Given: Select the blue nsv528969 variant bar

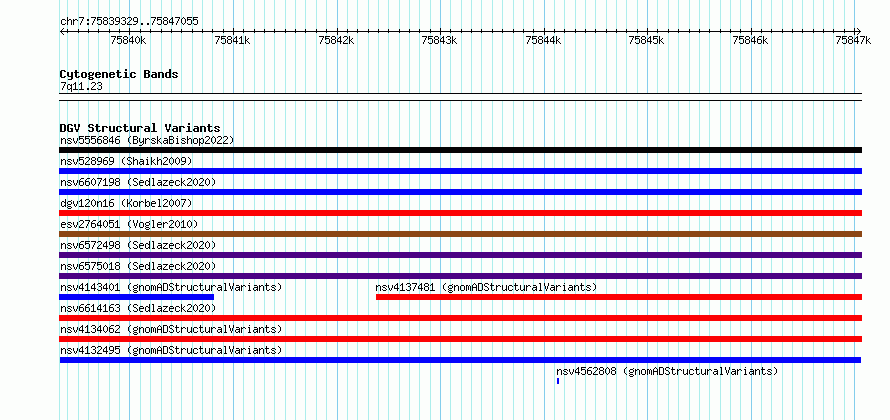Looking at the screenshot, I should click(460, 171).
